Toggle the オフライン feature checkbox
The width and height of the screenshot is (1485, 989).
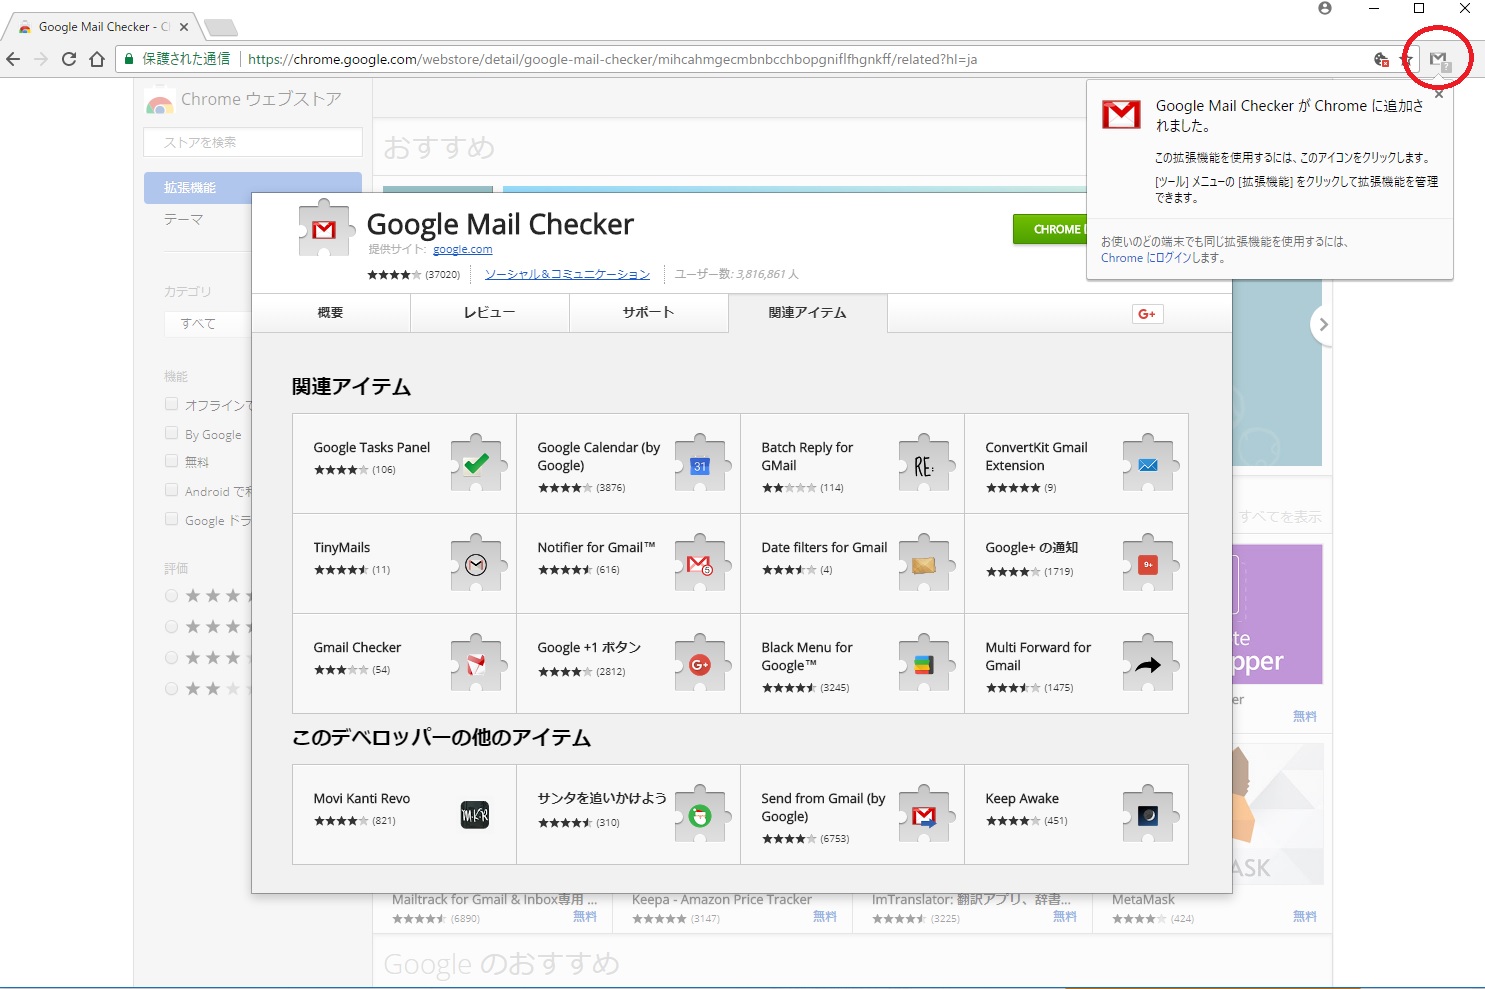pos(171,404)
